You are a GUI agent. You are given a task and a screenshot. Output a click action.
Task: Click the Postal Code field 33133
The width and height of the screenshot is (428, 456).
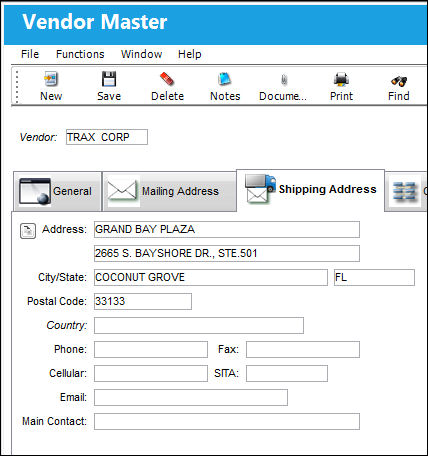[x=143, y=301]
